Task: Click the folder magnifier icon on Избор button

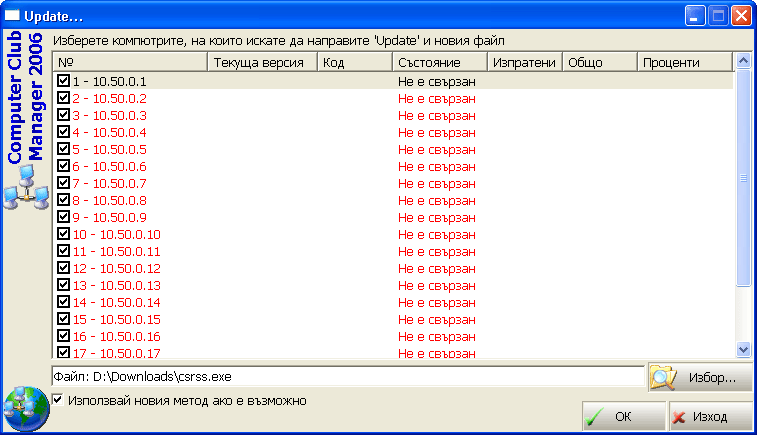Action: tap(663, 377)
